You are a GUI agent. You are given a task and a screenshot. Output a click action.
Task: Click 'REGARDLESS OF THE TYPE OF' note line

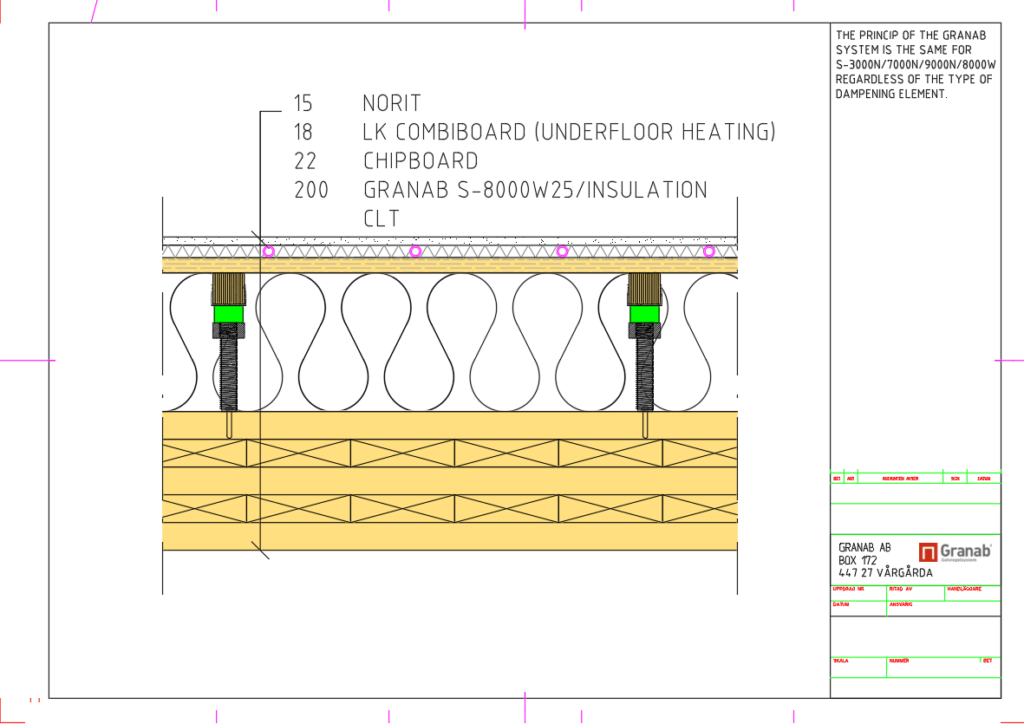(x=914, y=79)
